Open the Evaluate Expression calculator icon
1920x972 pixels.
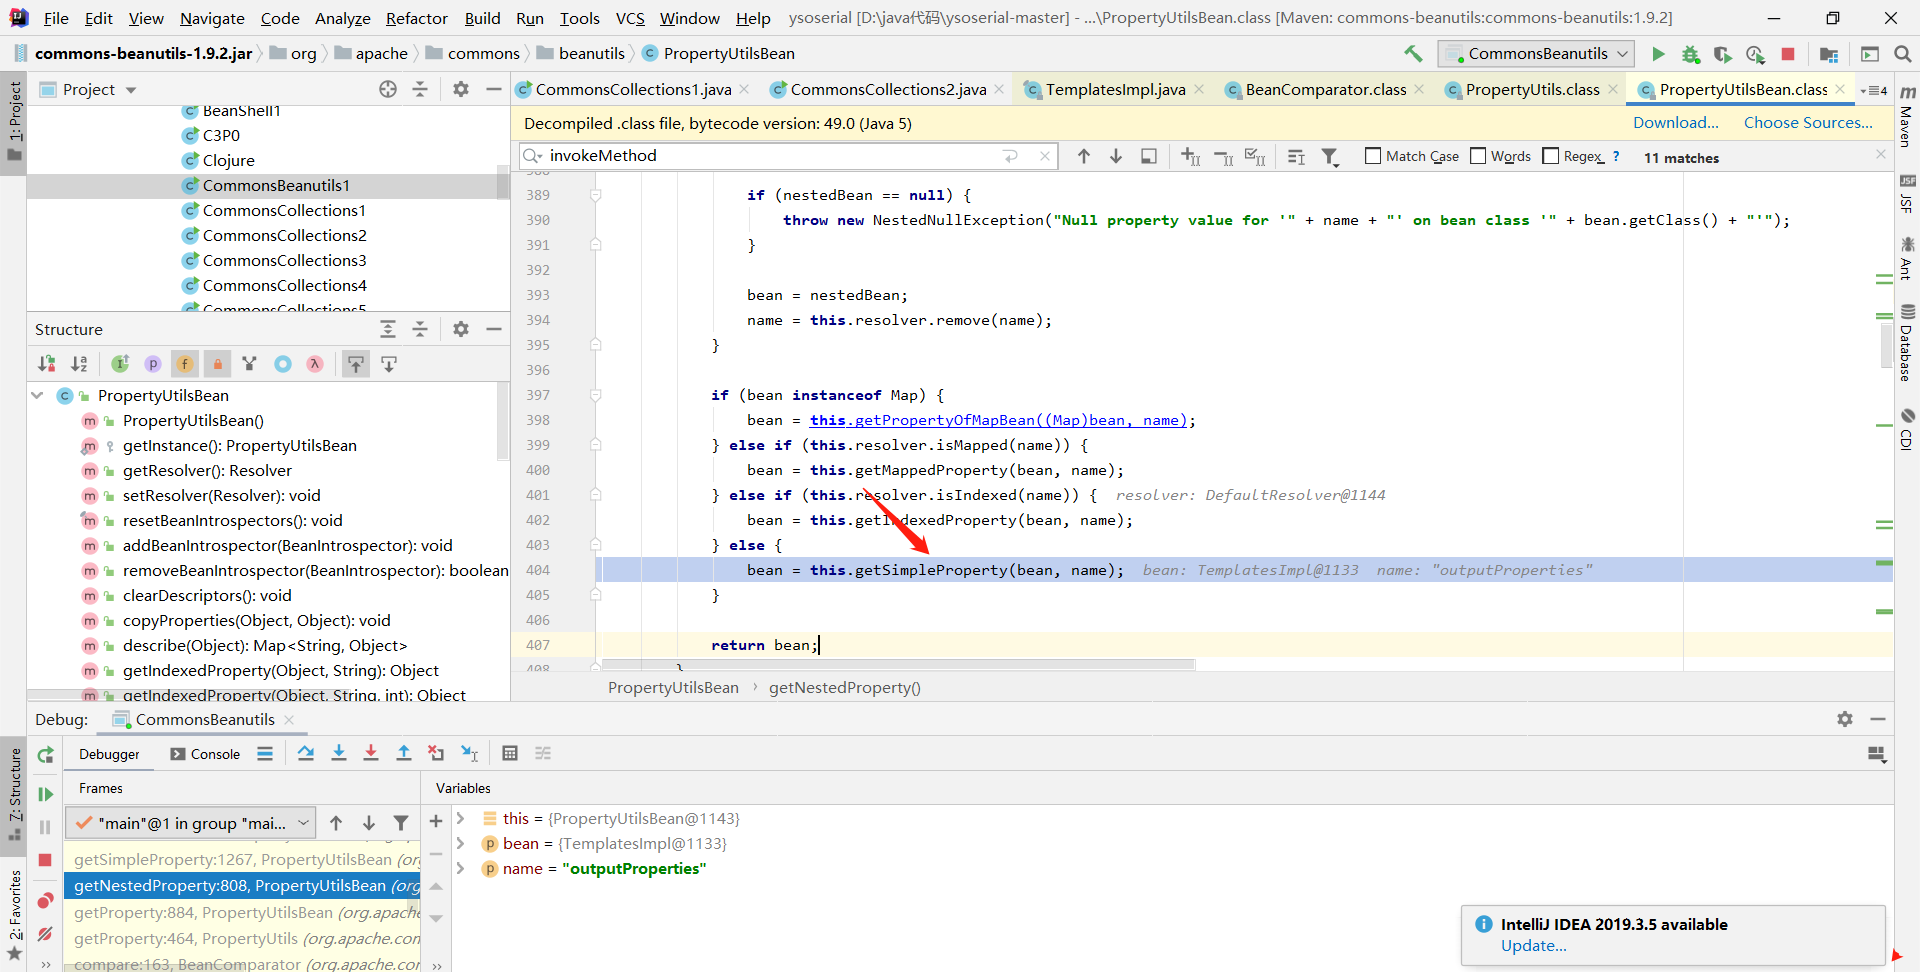click(x=510, y=753)
